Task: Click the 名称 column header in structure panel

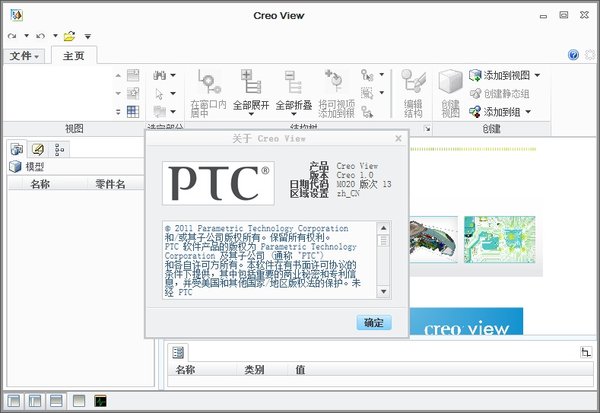Action: tap(40, 184)
